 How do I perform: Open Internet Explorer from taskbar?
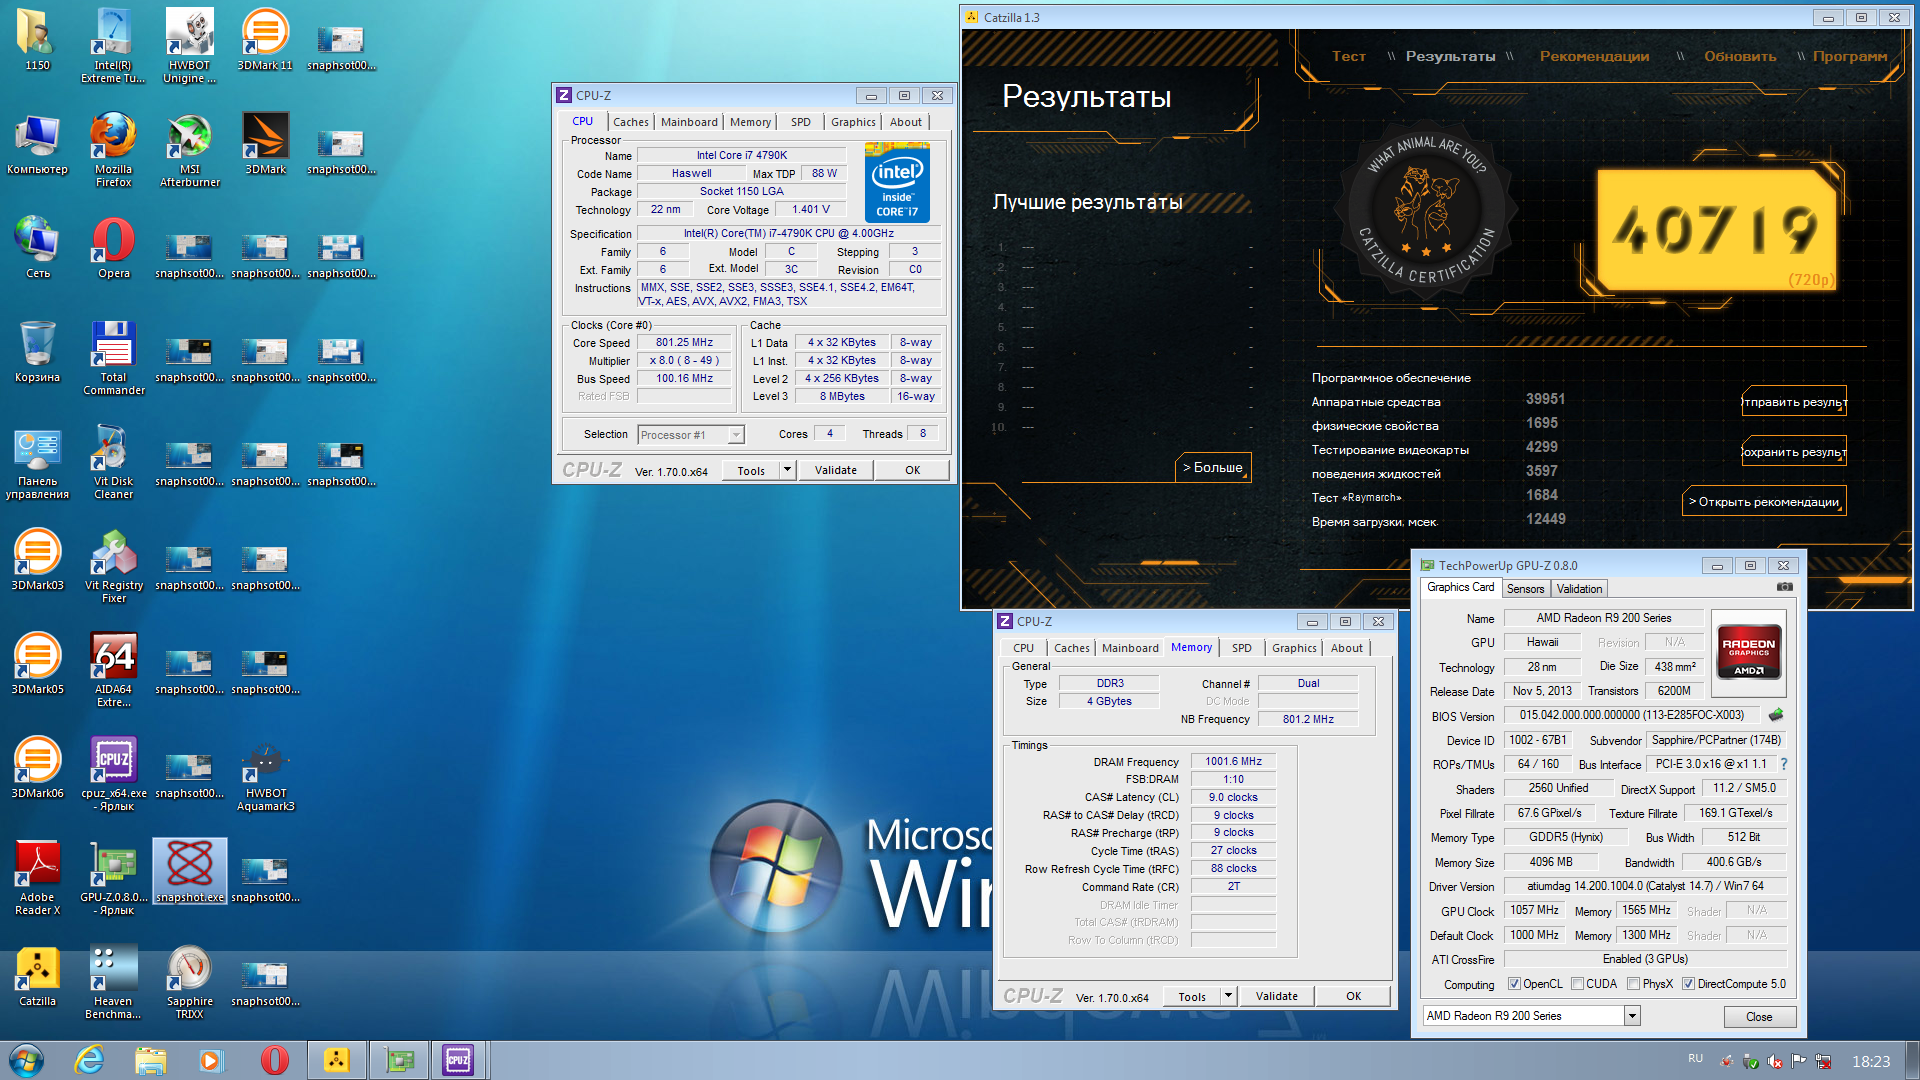pyautogui.click(x=89, y=1060)
